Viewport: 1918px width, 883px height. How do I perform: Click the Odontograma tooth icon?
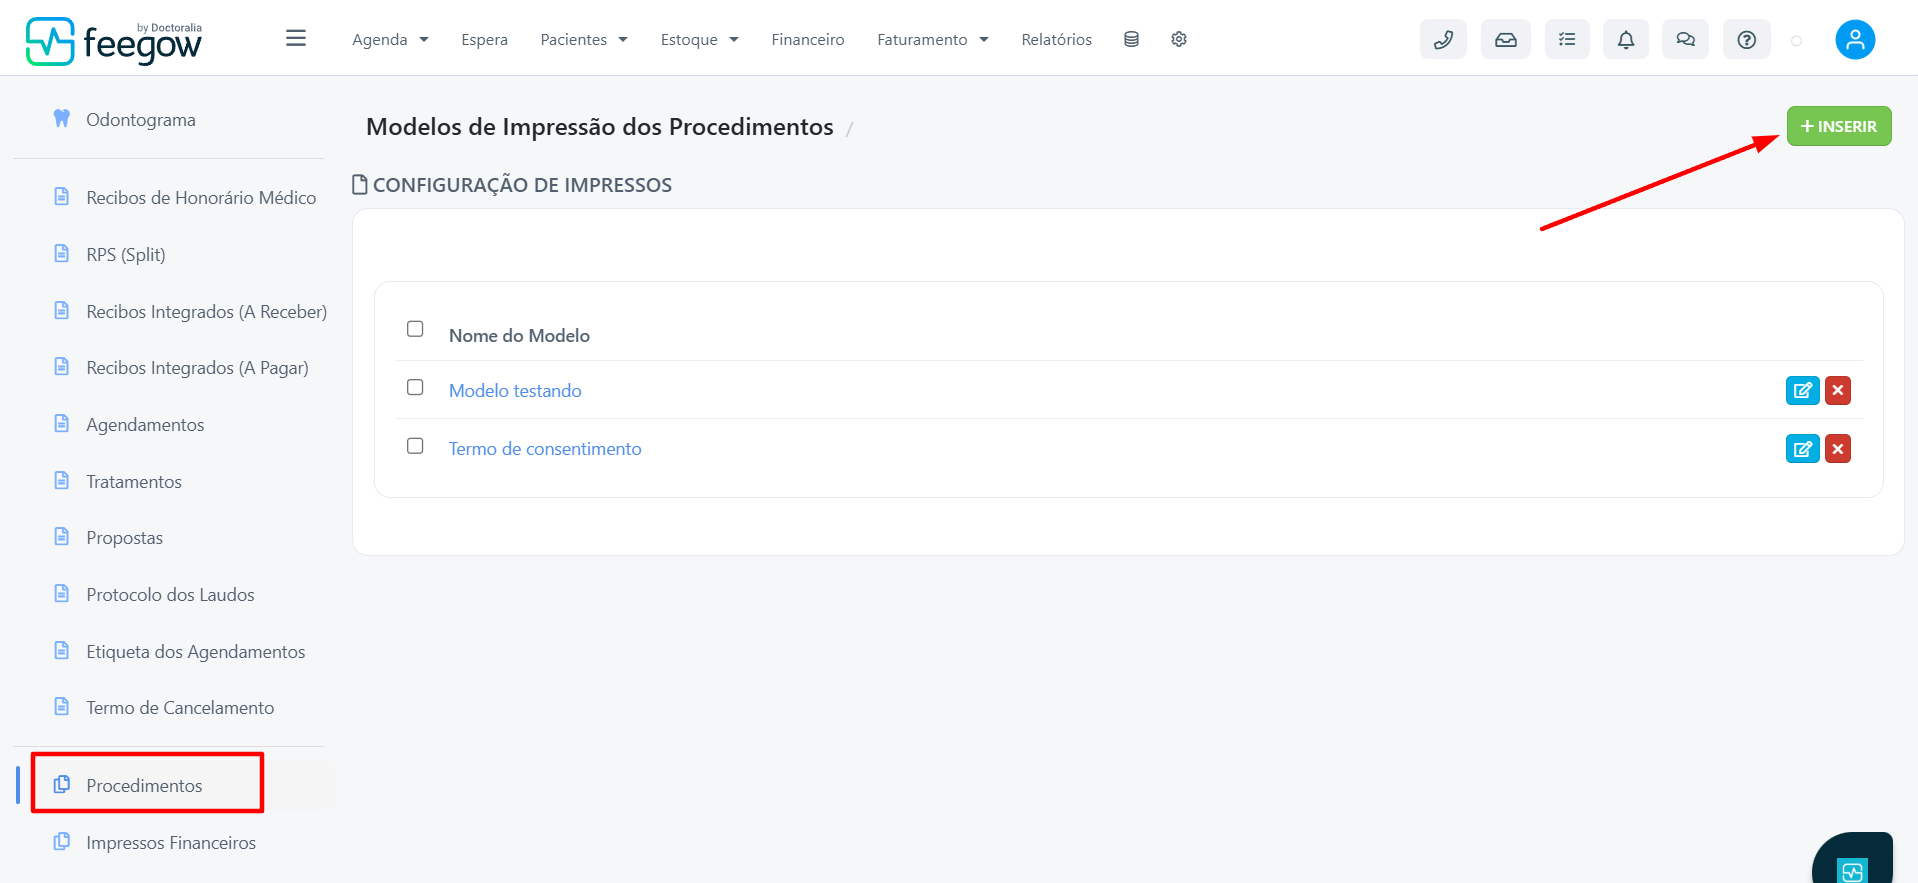pos(62,118)
